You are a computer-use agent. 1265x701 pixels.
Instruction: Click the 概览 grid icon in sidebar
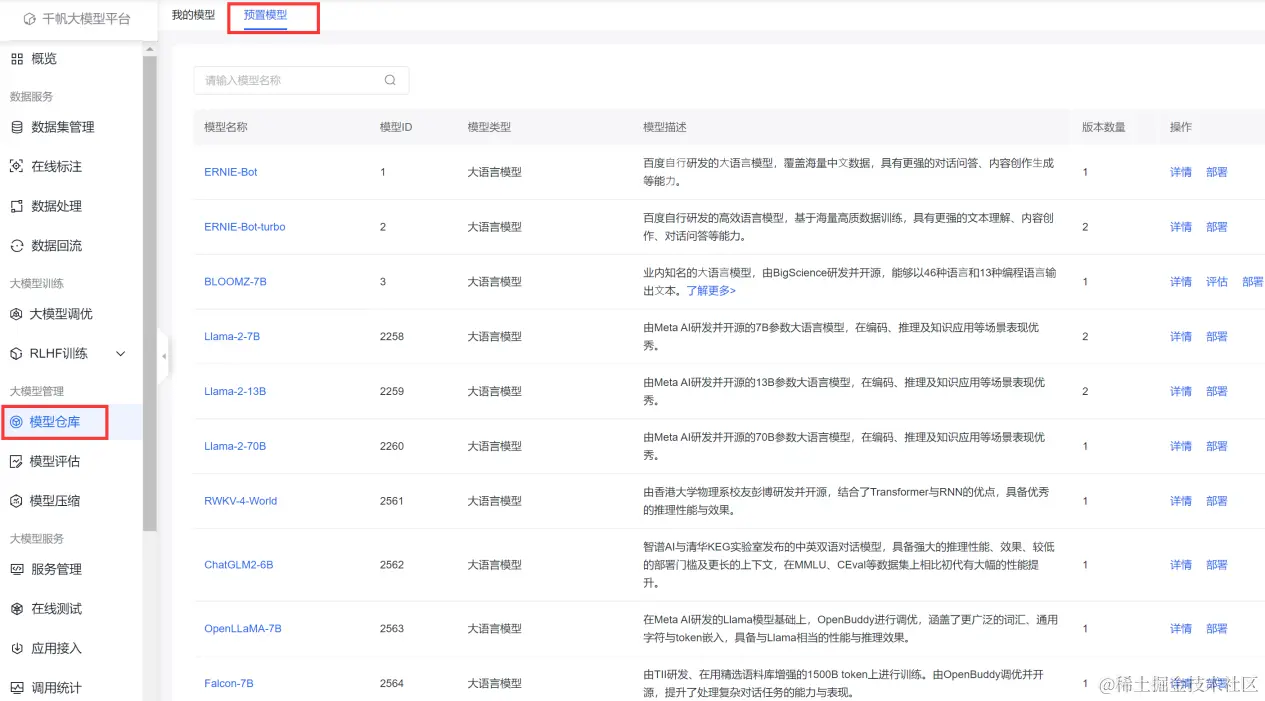tap(16, 59)
